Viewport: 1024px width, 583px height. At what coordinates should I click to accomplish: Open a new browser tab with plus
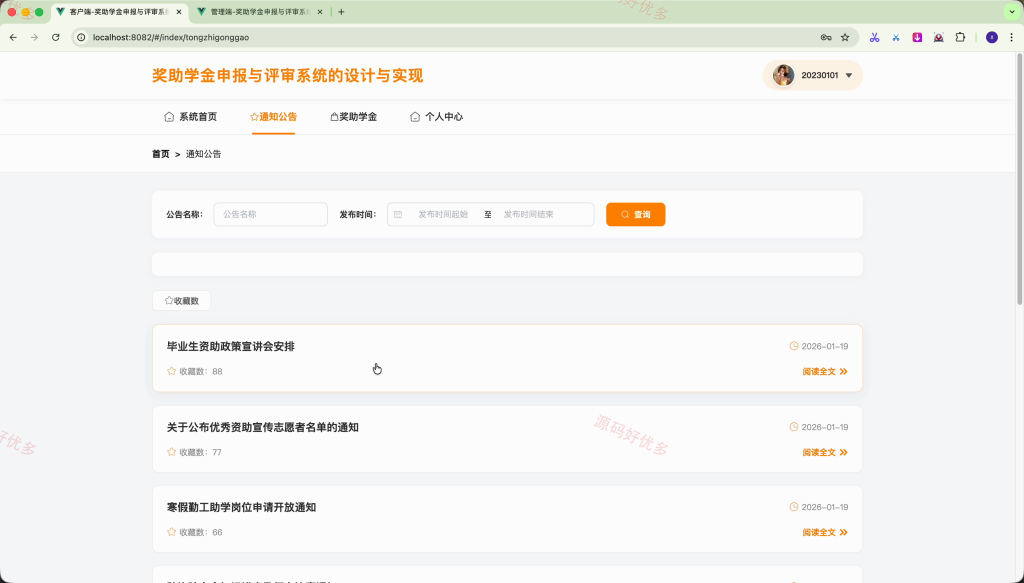point(341,12)
